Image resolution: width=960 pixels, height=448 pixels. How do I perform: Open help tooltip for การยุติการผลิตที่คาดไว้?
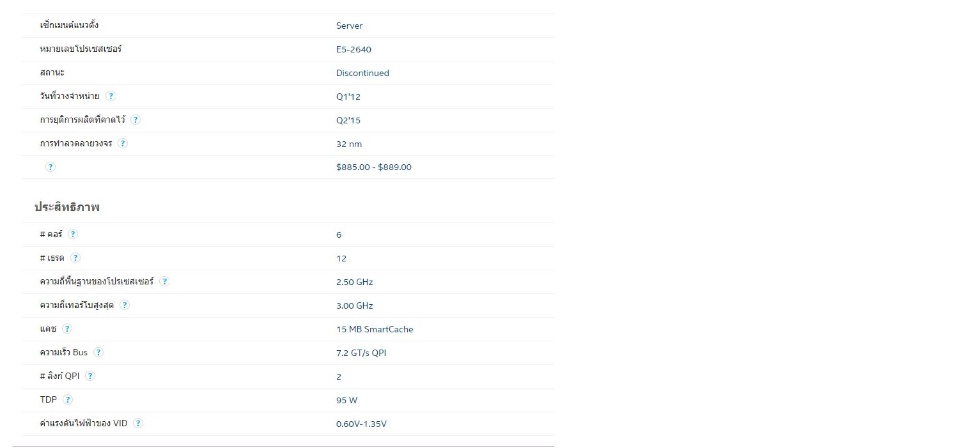(x=136, y=119)
